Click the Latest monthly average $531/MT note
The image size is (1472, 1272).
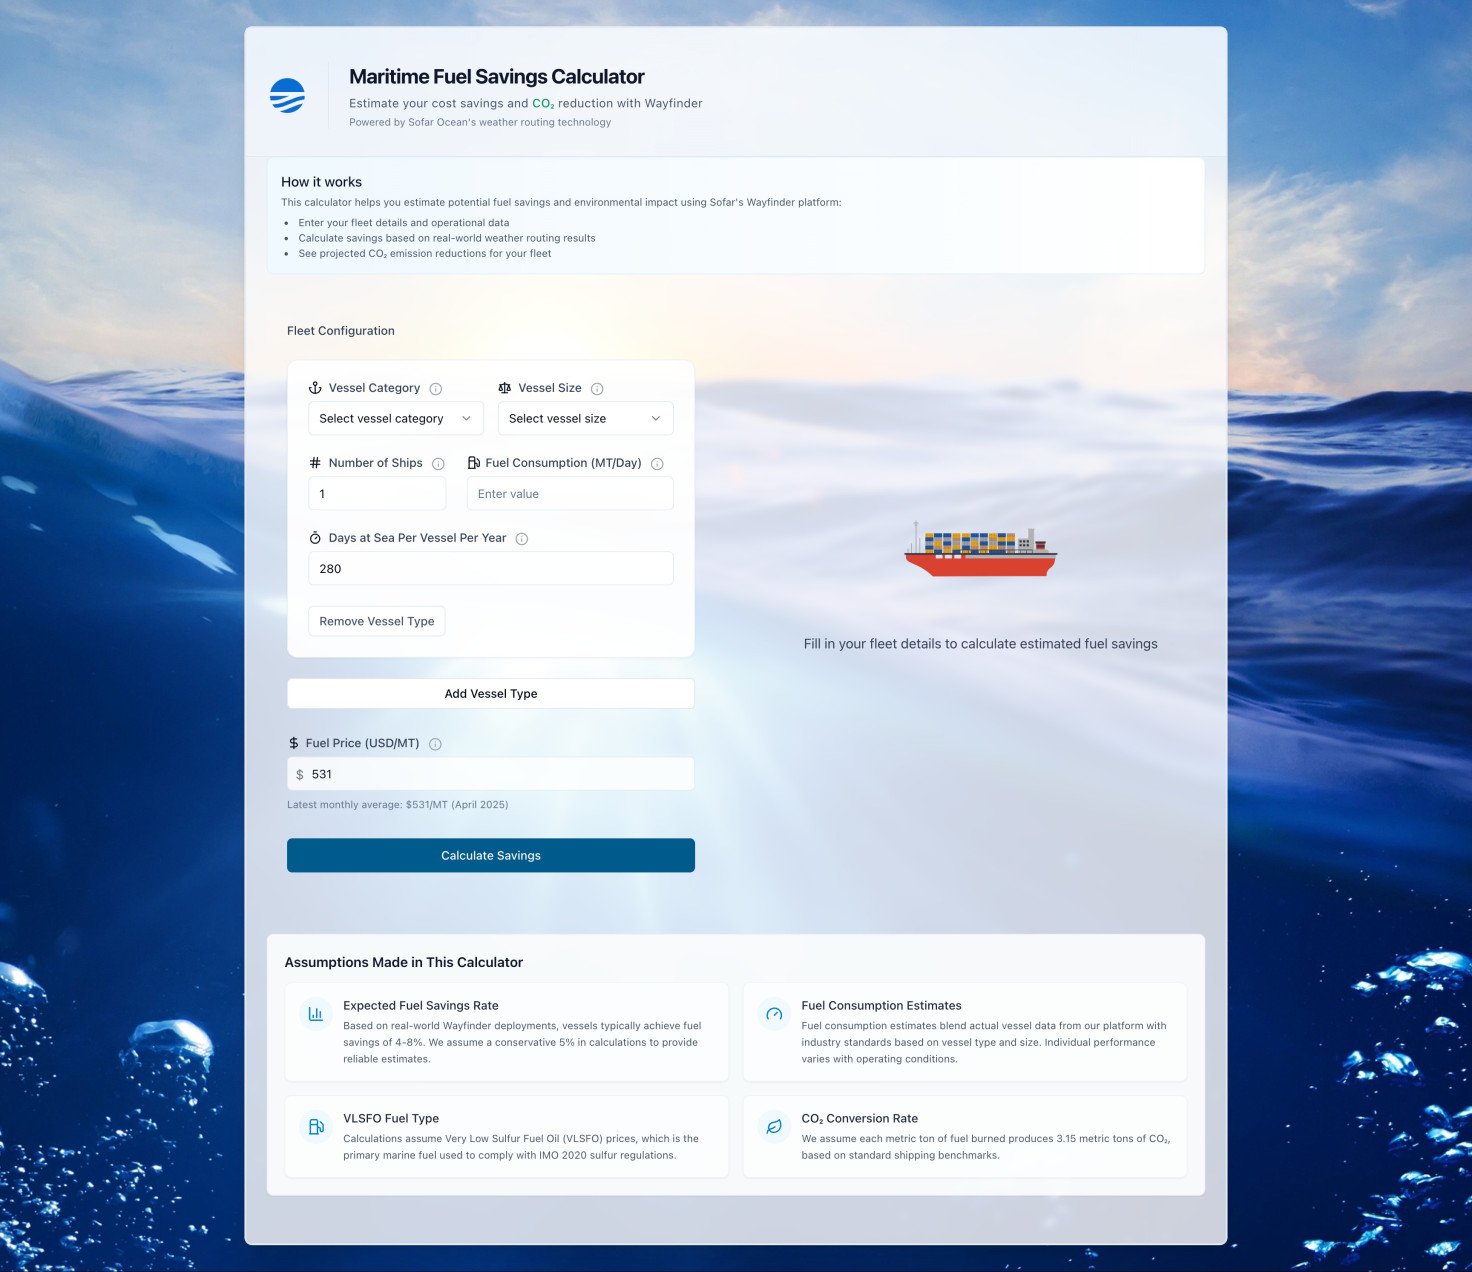pos(398,805)
